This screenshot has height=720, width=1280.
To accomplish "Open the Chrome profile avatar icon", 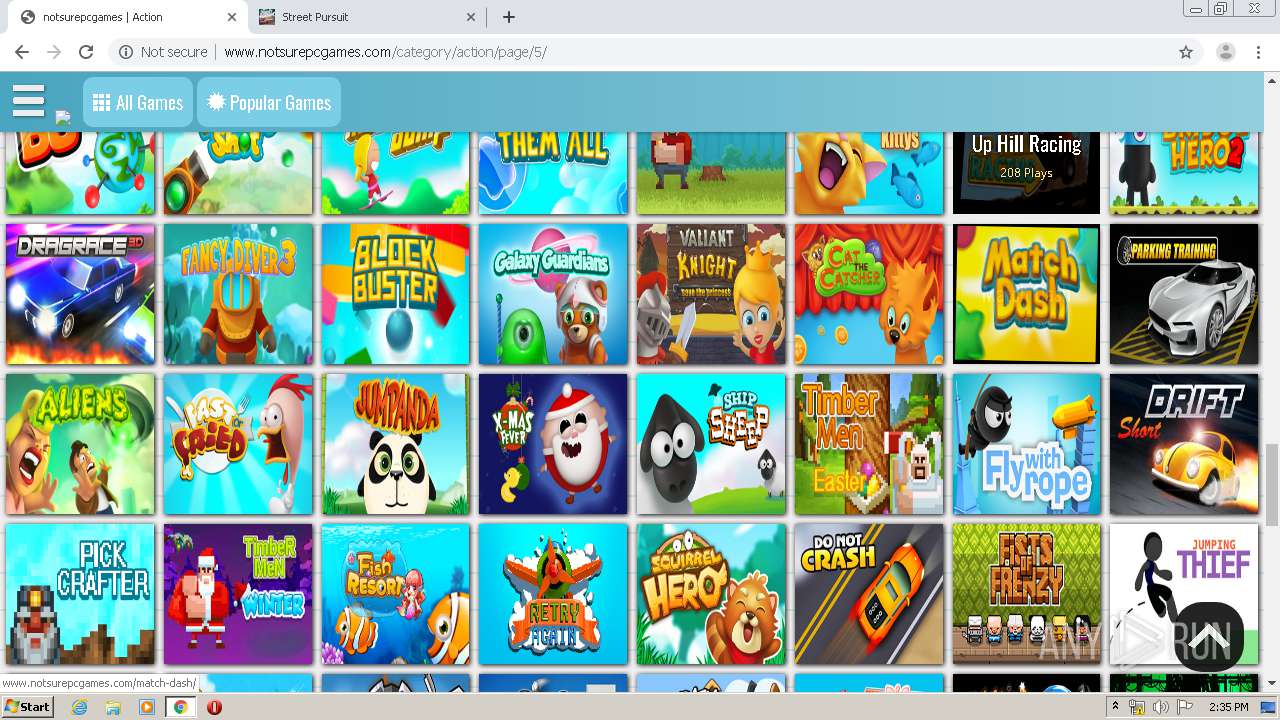I will tap(1225, 52).
